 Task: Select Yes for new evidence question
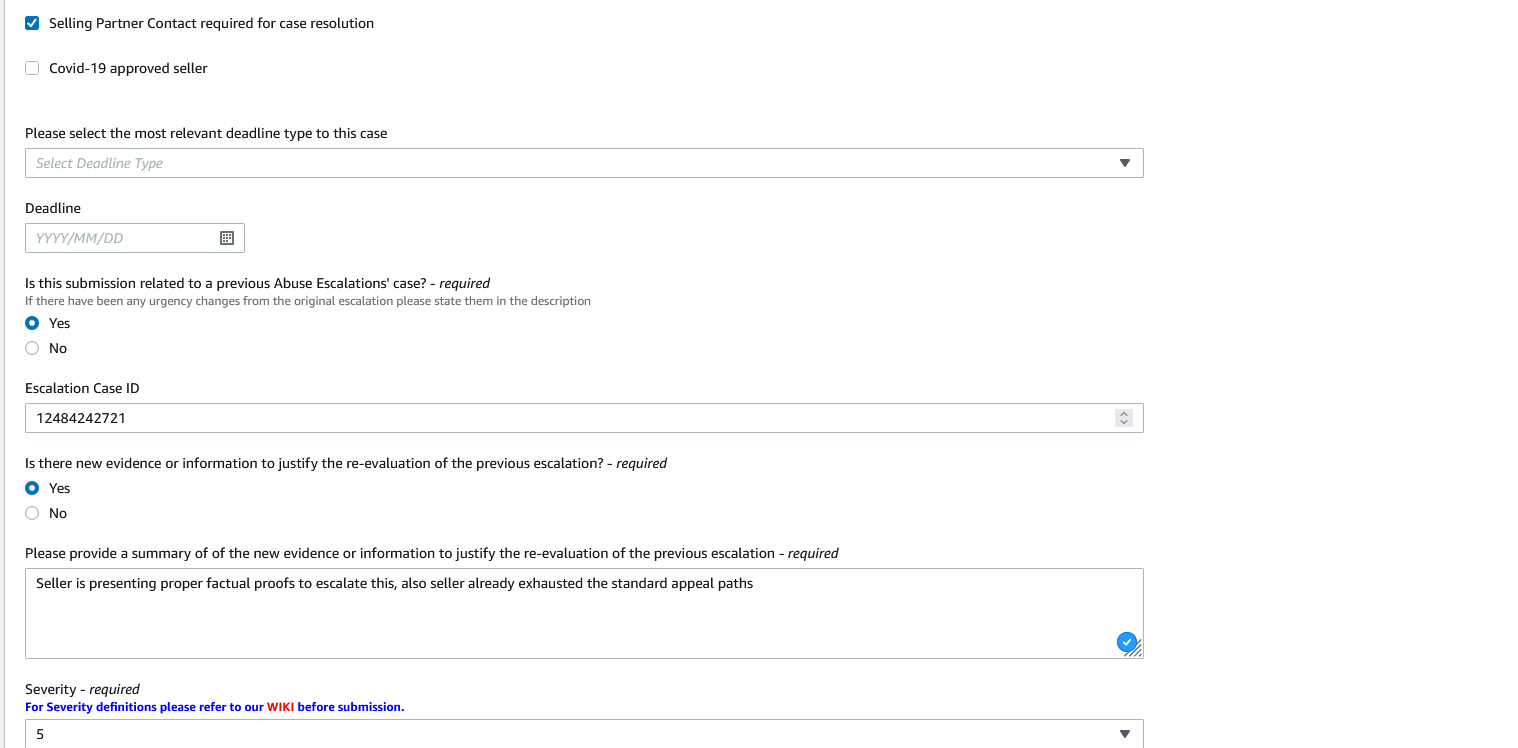32,488
